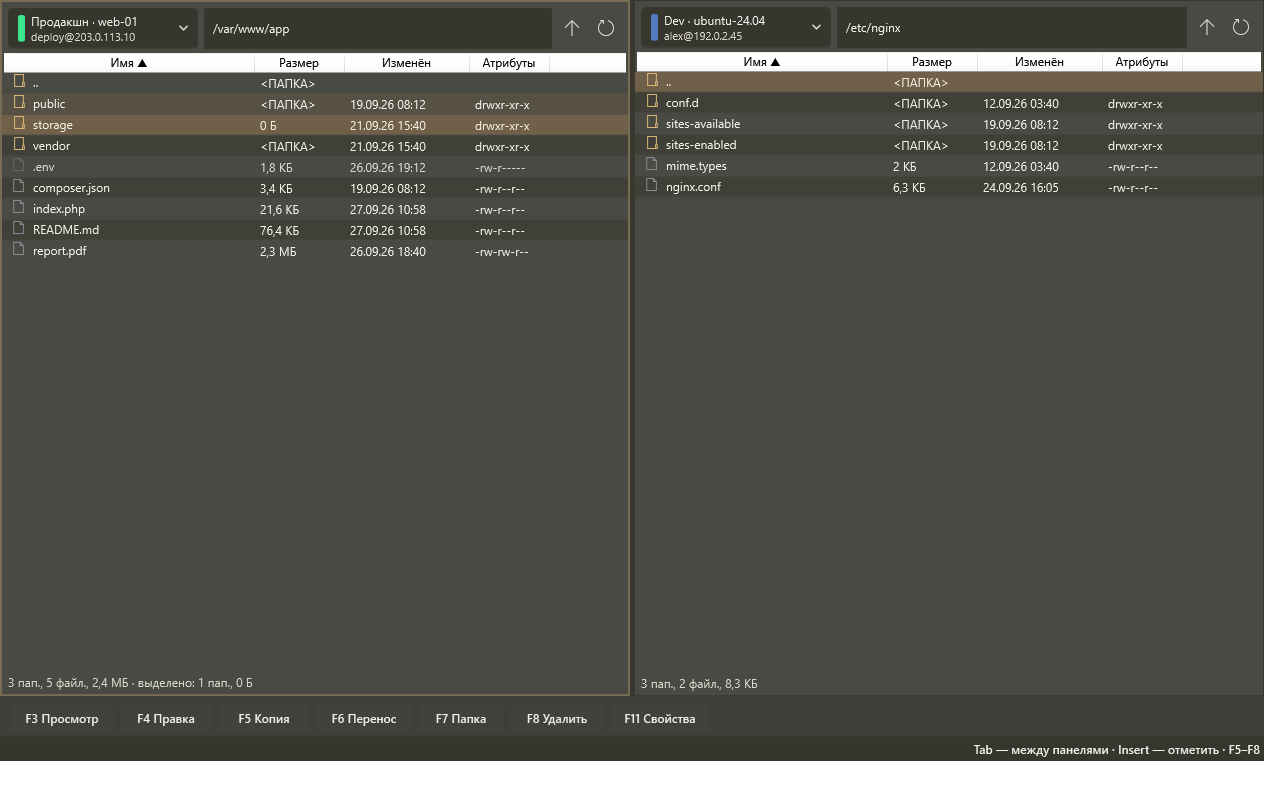This screenshot has width=1280, height=800.
Task: Select the composer.json file name
Action: (x=71, y=188)
